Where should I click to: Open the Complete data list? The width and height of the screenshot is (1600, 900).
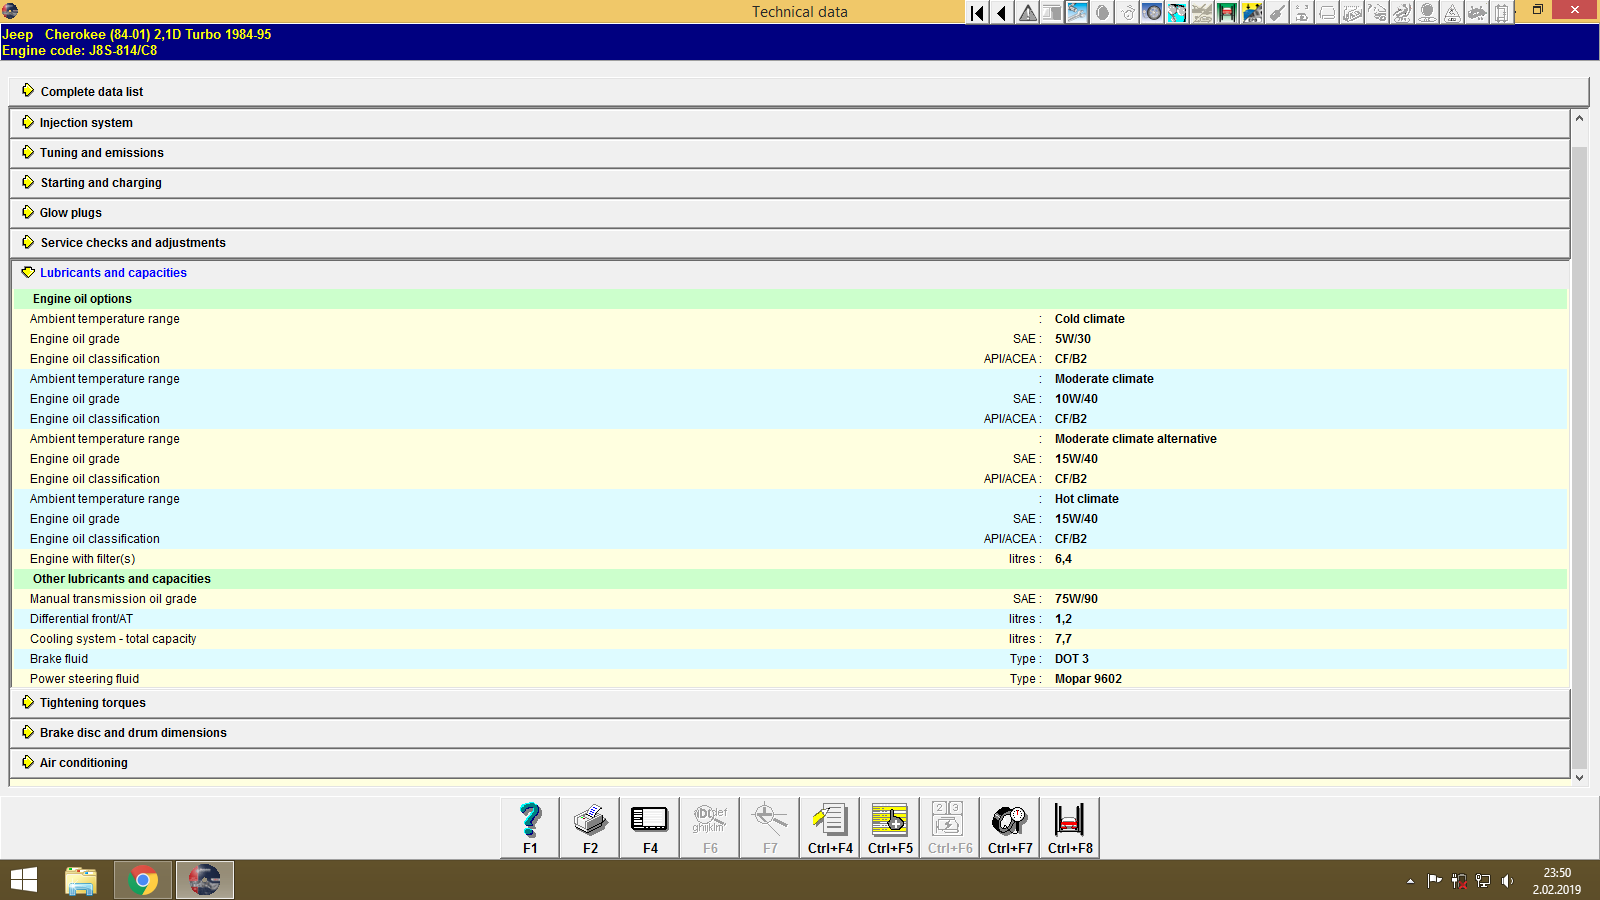pos(91,91)
